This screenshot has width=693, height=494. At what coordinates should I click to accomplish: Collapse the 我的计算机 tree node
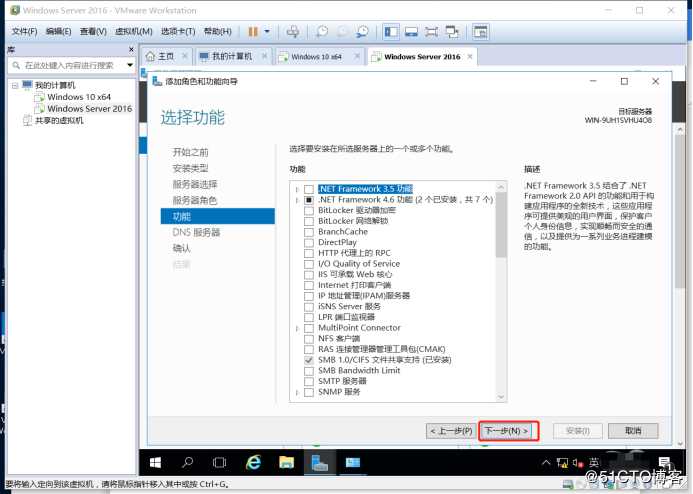[15, 85]
